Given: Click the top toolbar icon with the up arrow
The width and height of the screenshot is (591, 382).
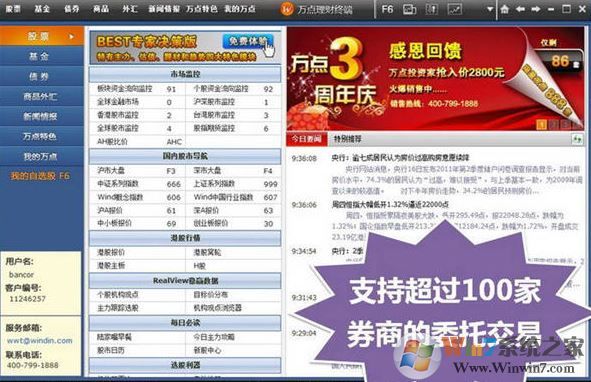Looking at the screenshot, I should 431,9.
